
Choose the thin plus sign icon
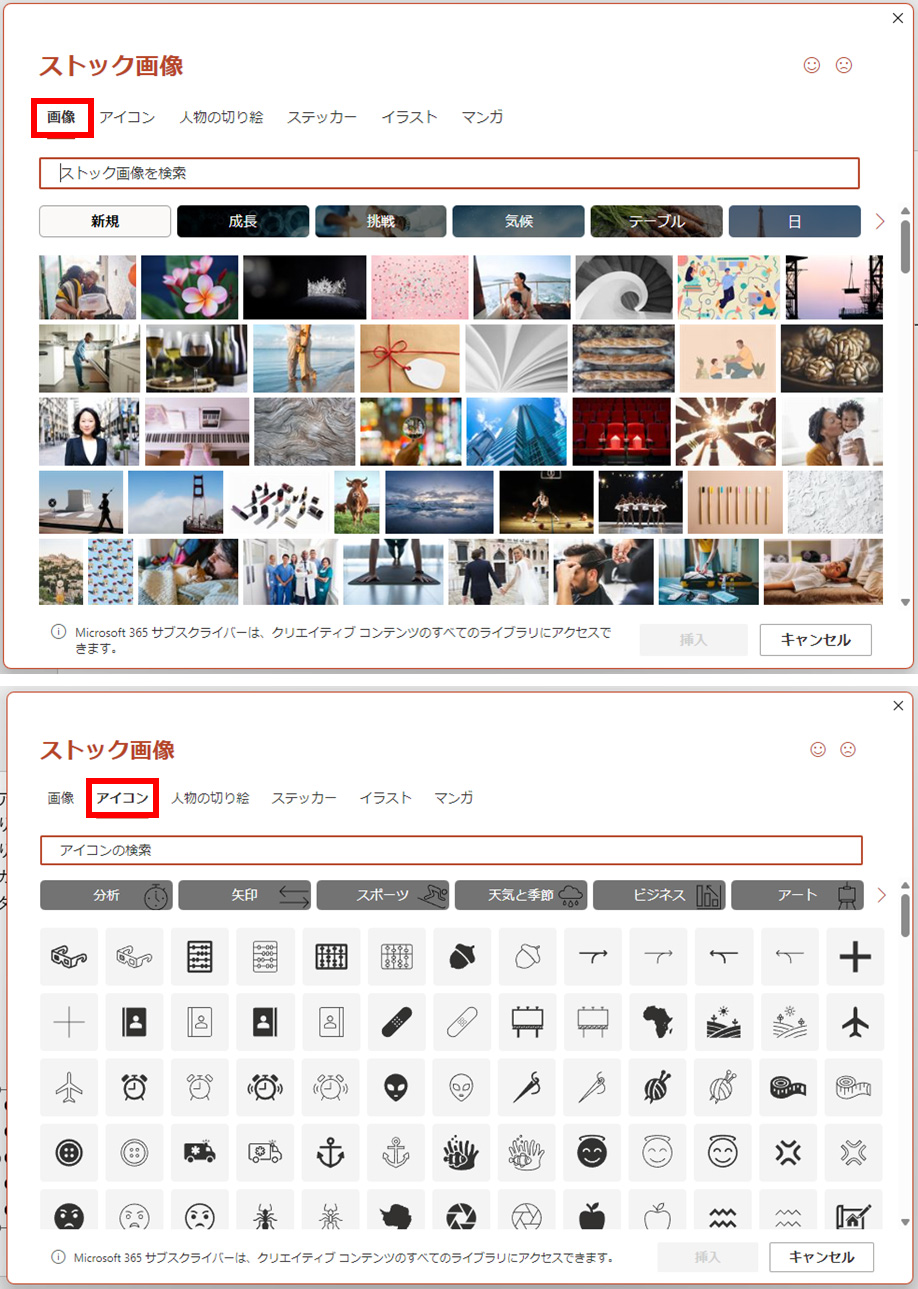[x=69, y=1022]
